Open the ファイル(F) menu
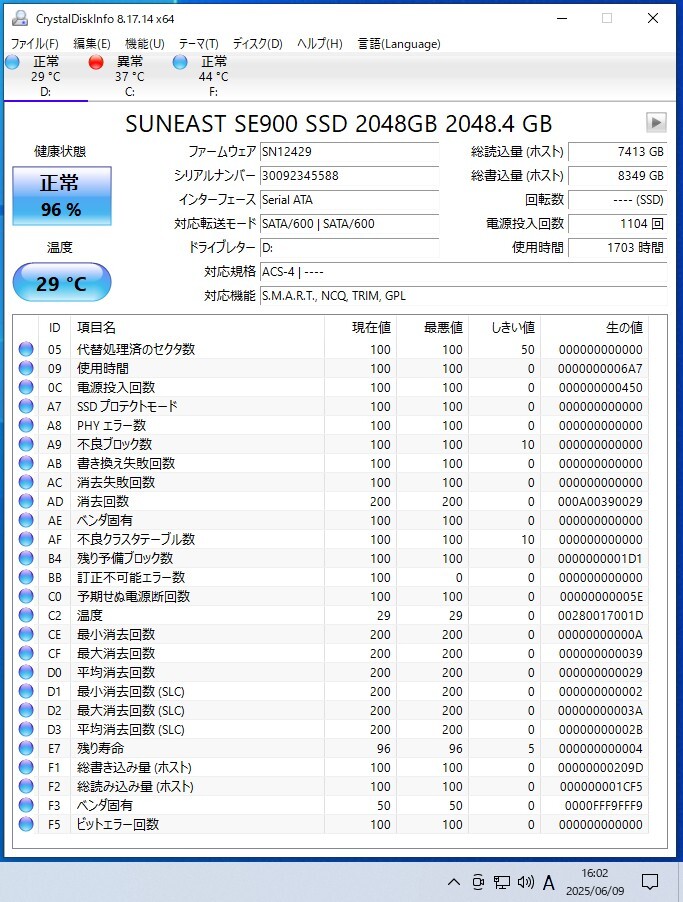683x902 pixels. pos(35,44)
